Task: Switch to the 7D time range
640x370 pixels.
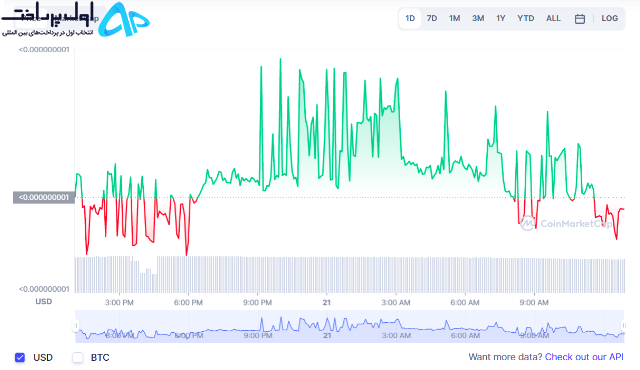Action: (432, 18)
